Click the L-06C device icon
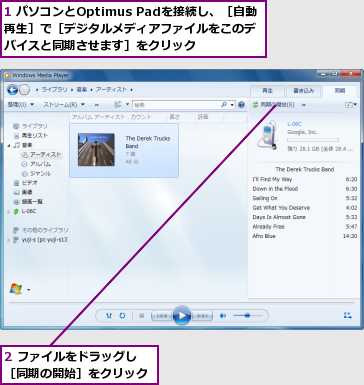Viewport: 364px width, 385px height. (x=267, y=135)
